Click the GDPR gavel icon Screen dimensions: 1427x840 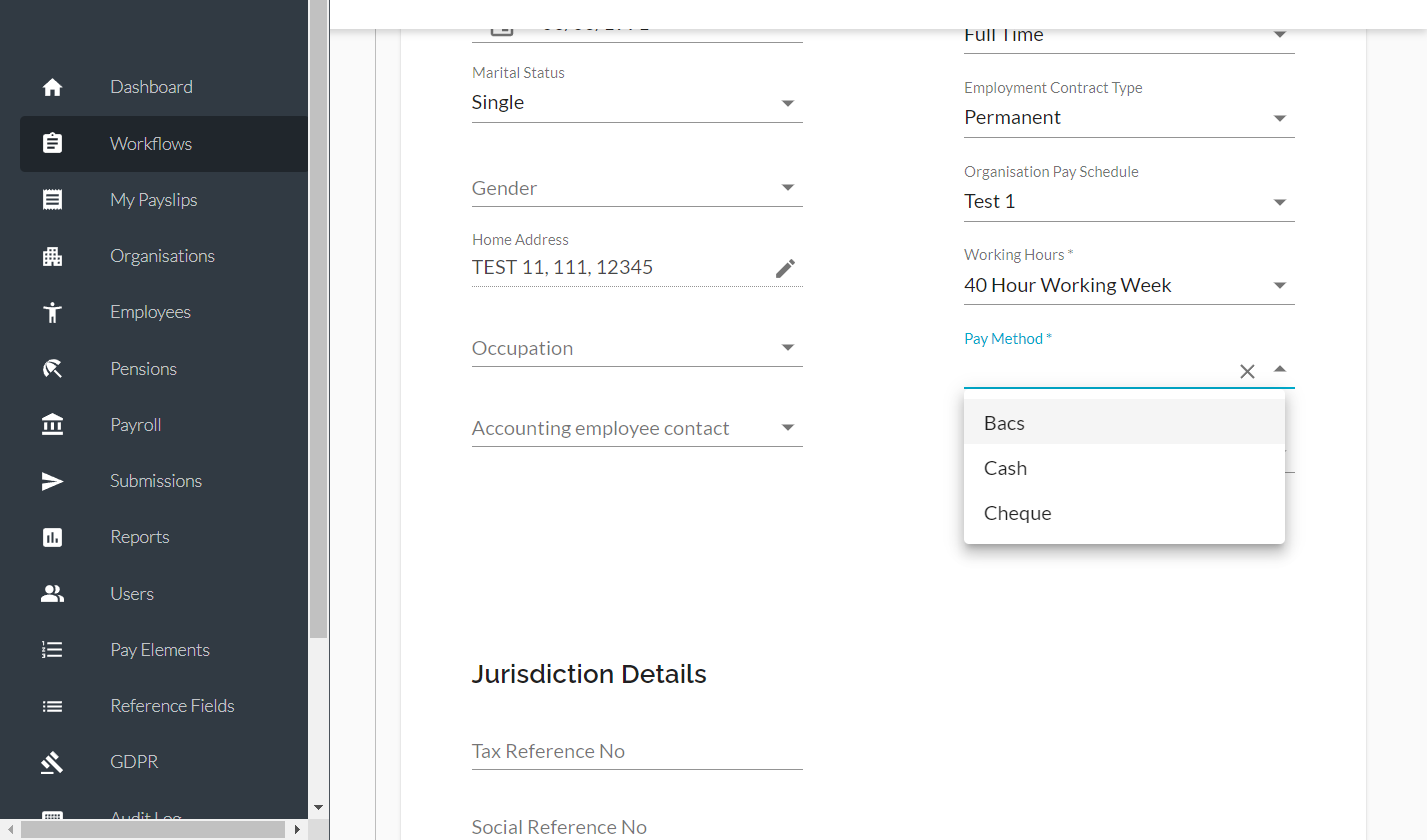pos(53,762)
